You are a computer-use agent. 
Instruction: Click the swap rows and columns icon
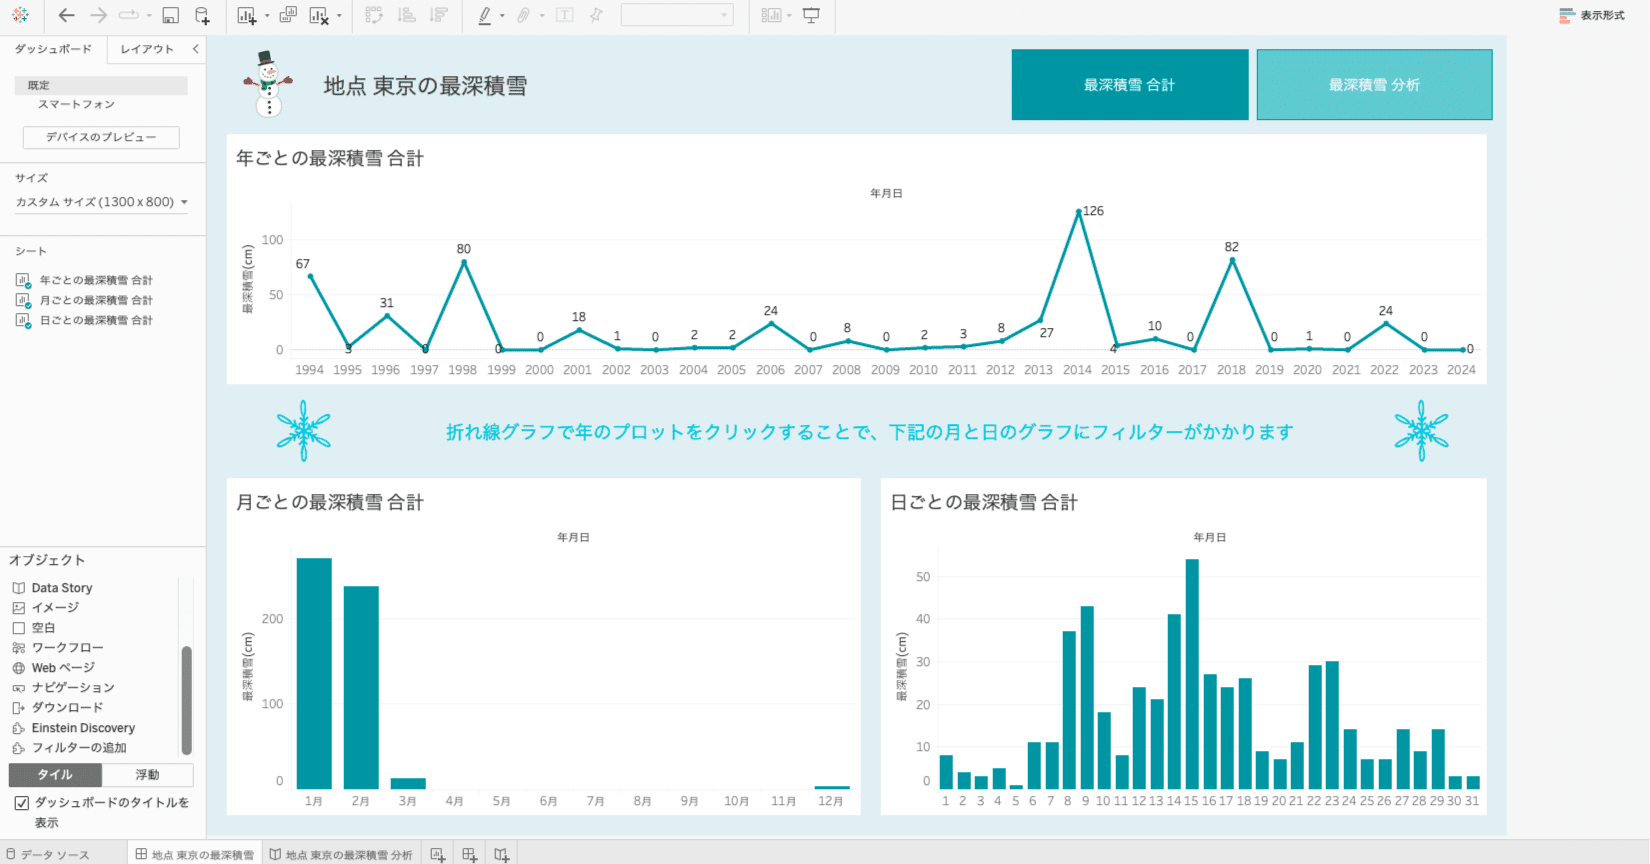[x=374, y=15]
